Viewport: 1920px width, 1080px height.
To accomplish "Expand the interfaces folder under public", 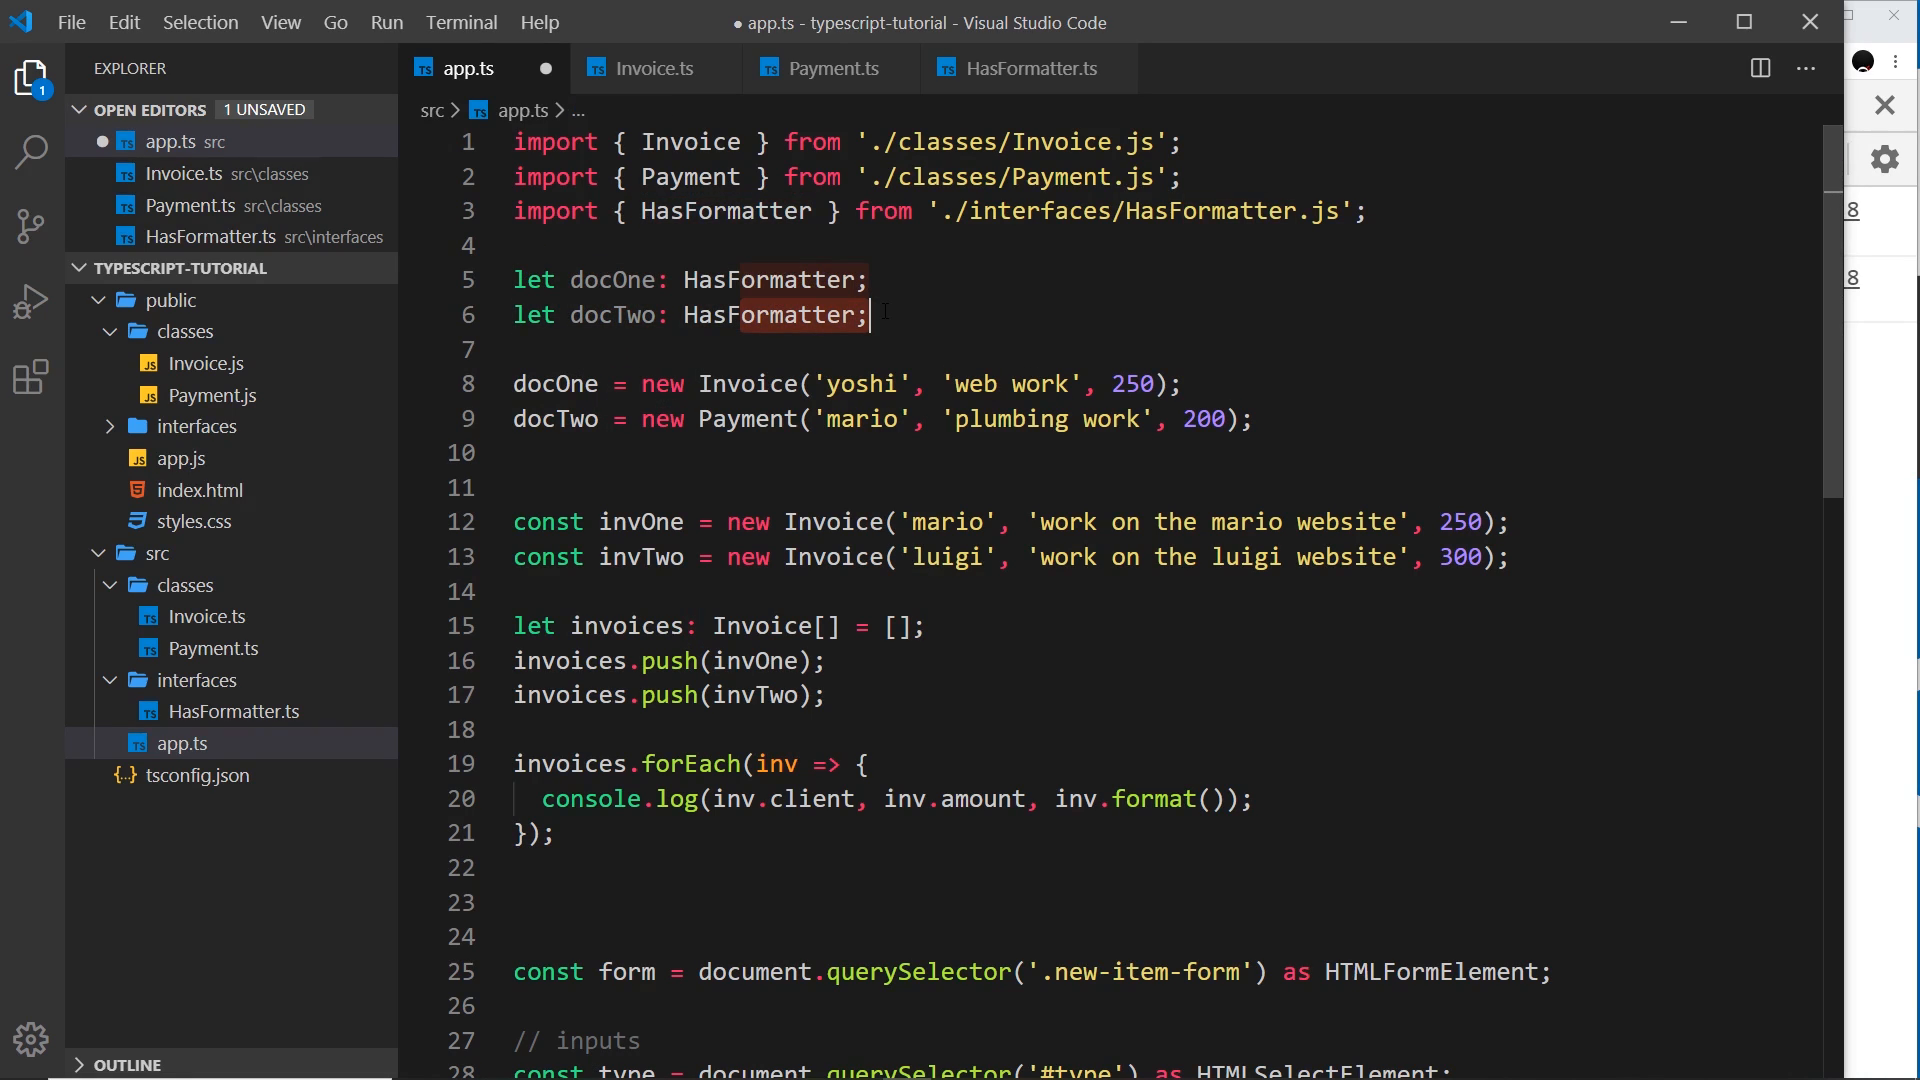I will 110,427.
